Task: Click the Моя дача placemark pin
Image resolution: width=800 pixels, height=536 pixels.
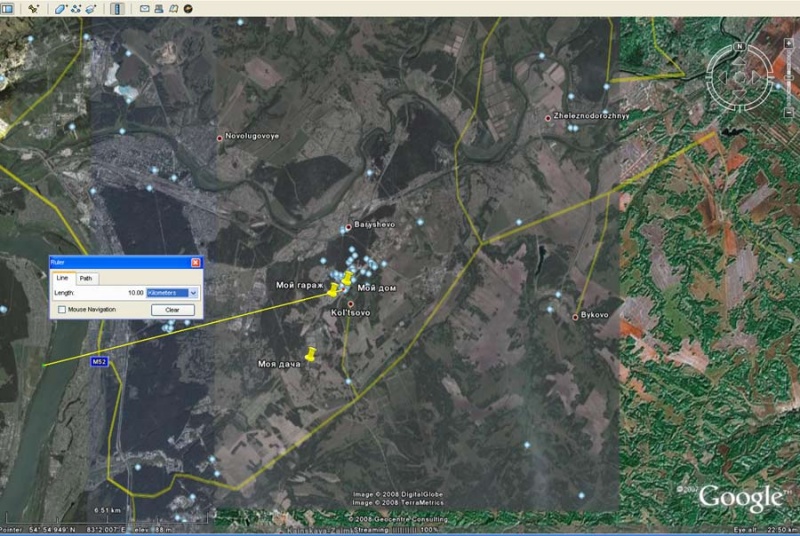Action: (x=310, y=354)
